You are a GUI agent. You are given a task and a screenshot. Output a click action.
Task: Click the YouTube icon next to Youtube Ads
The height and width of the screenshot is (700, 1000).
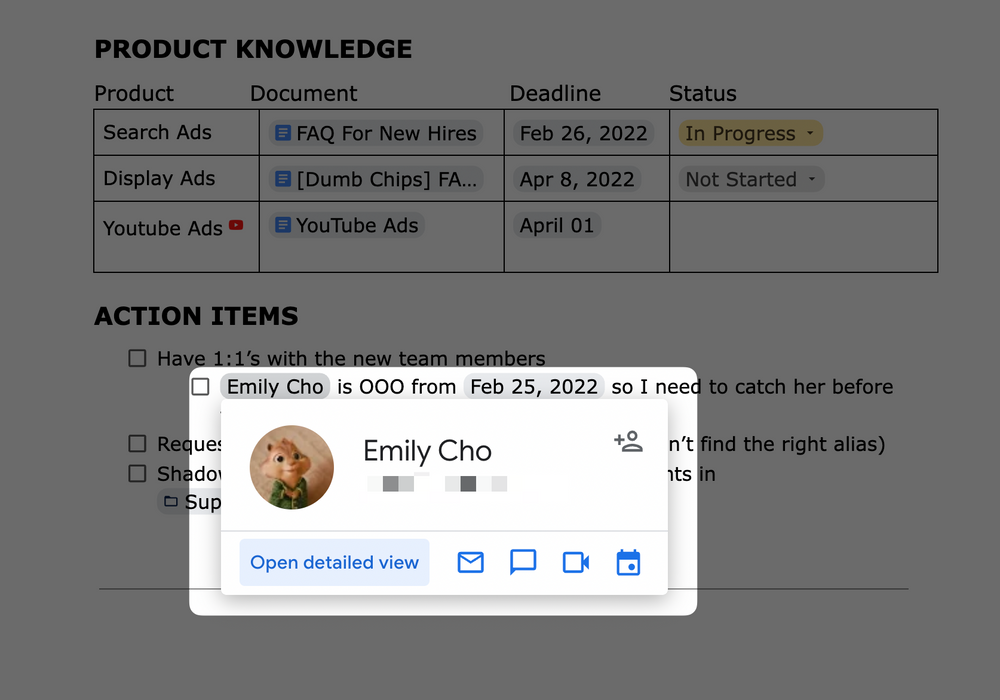coord(236,225)
